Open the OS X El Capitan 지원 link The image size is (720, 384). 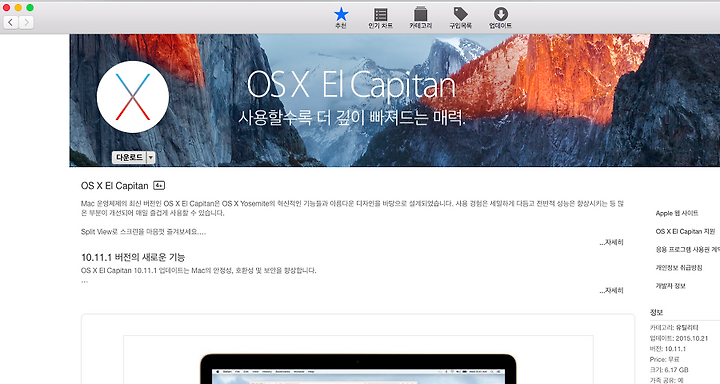click(x=685, y=232)
